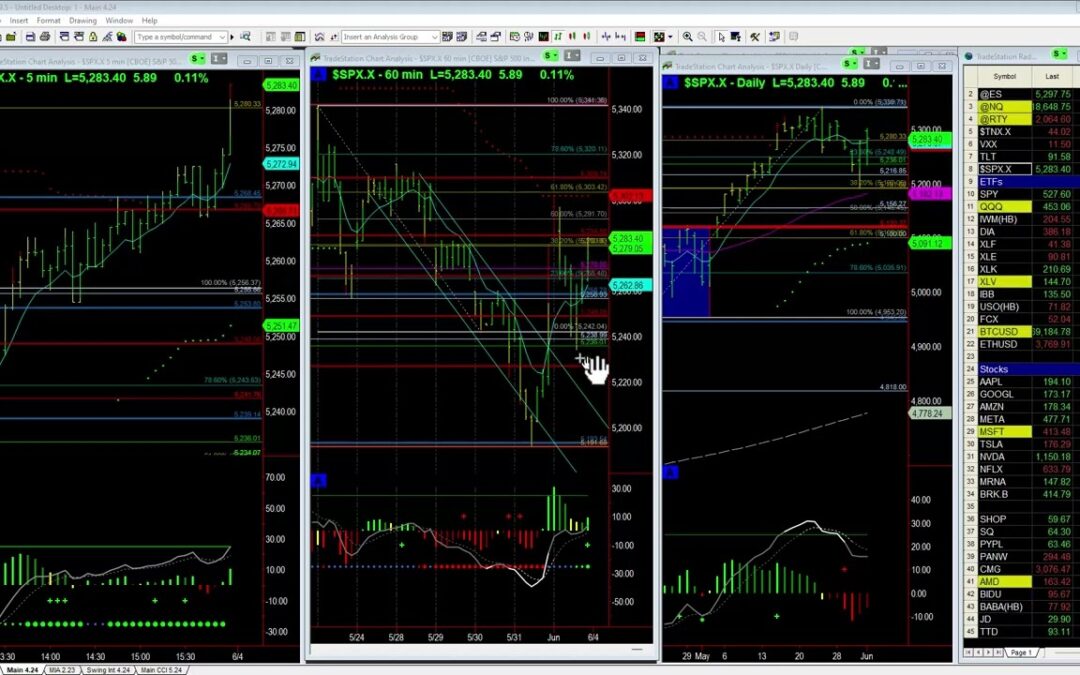Expand the symbol/command dropdown arrow
Image resolution: width=1080 pixels, height=675 pixels.
point(222,37)
